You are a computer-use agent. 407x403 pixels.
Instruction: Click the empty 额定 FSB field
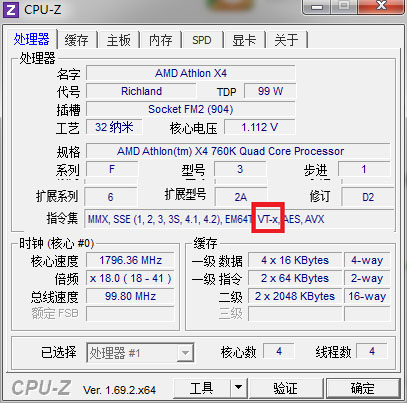pos(130,314)
